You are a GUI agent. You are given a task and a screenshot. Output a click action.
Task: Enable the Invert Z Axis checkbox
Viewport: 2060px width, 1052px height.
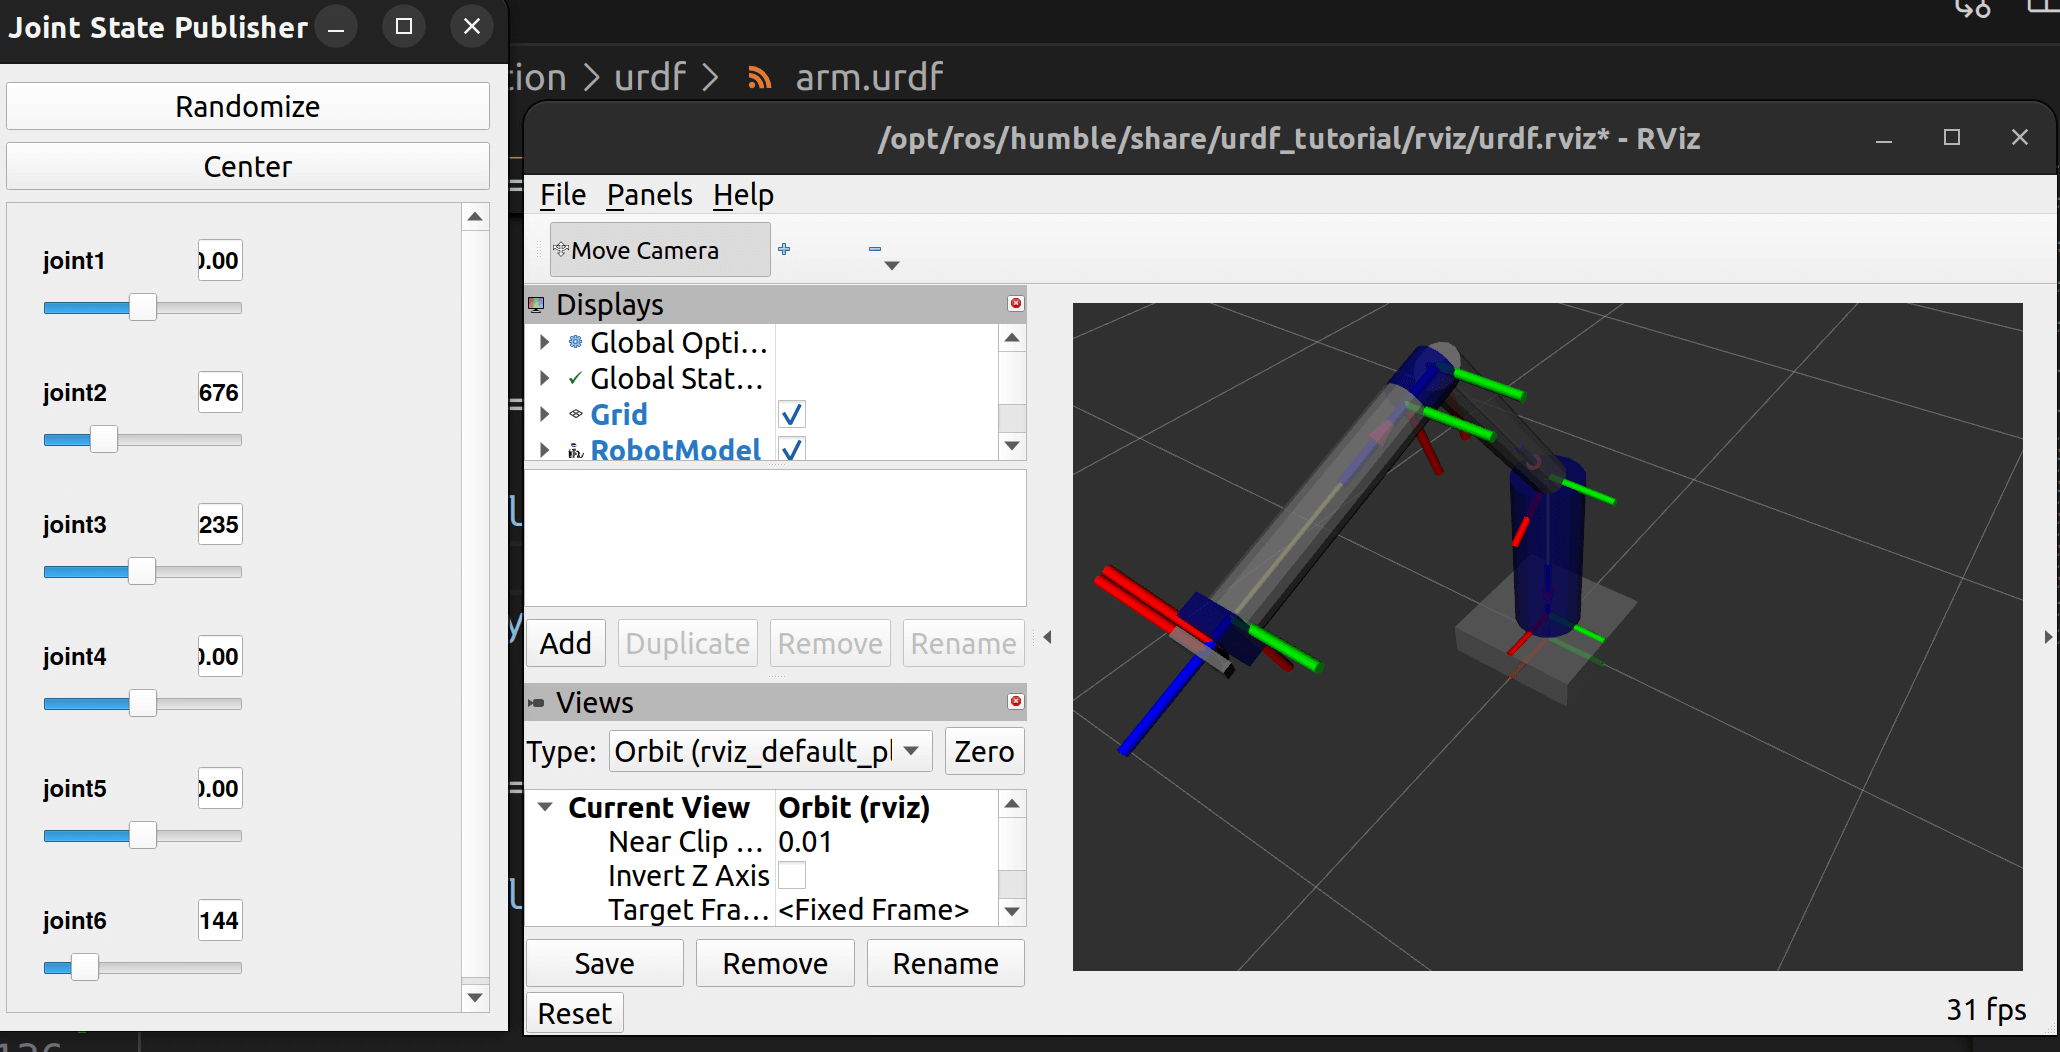point(791,875)
